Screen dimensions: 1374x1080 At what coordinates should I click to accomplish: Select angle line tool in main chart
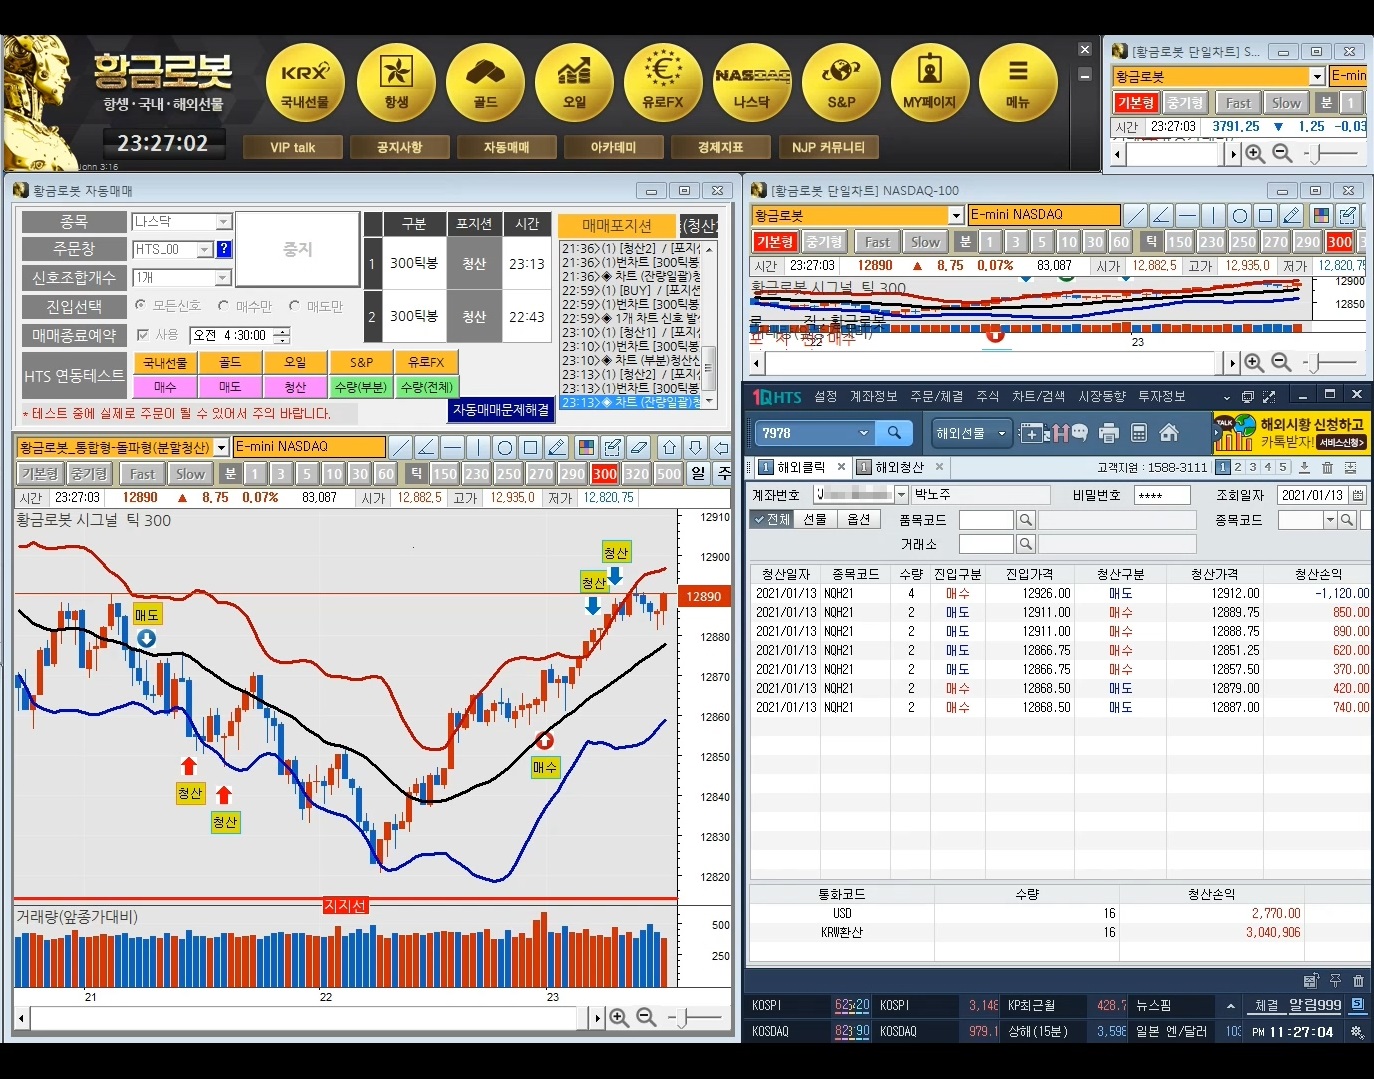click(x=426, y=447)
